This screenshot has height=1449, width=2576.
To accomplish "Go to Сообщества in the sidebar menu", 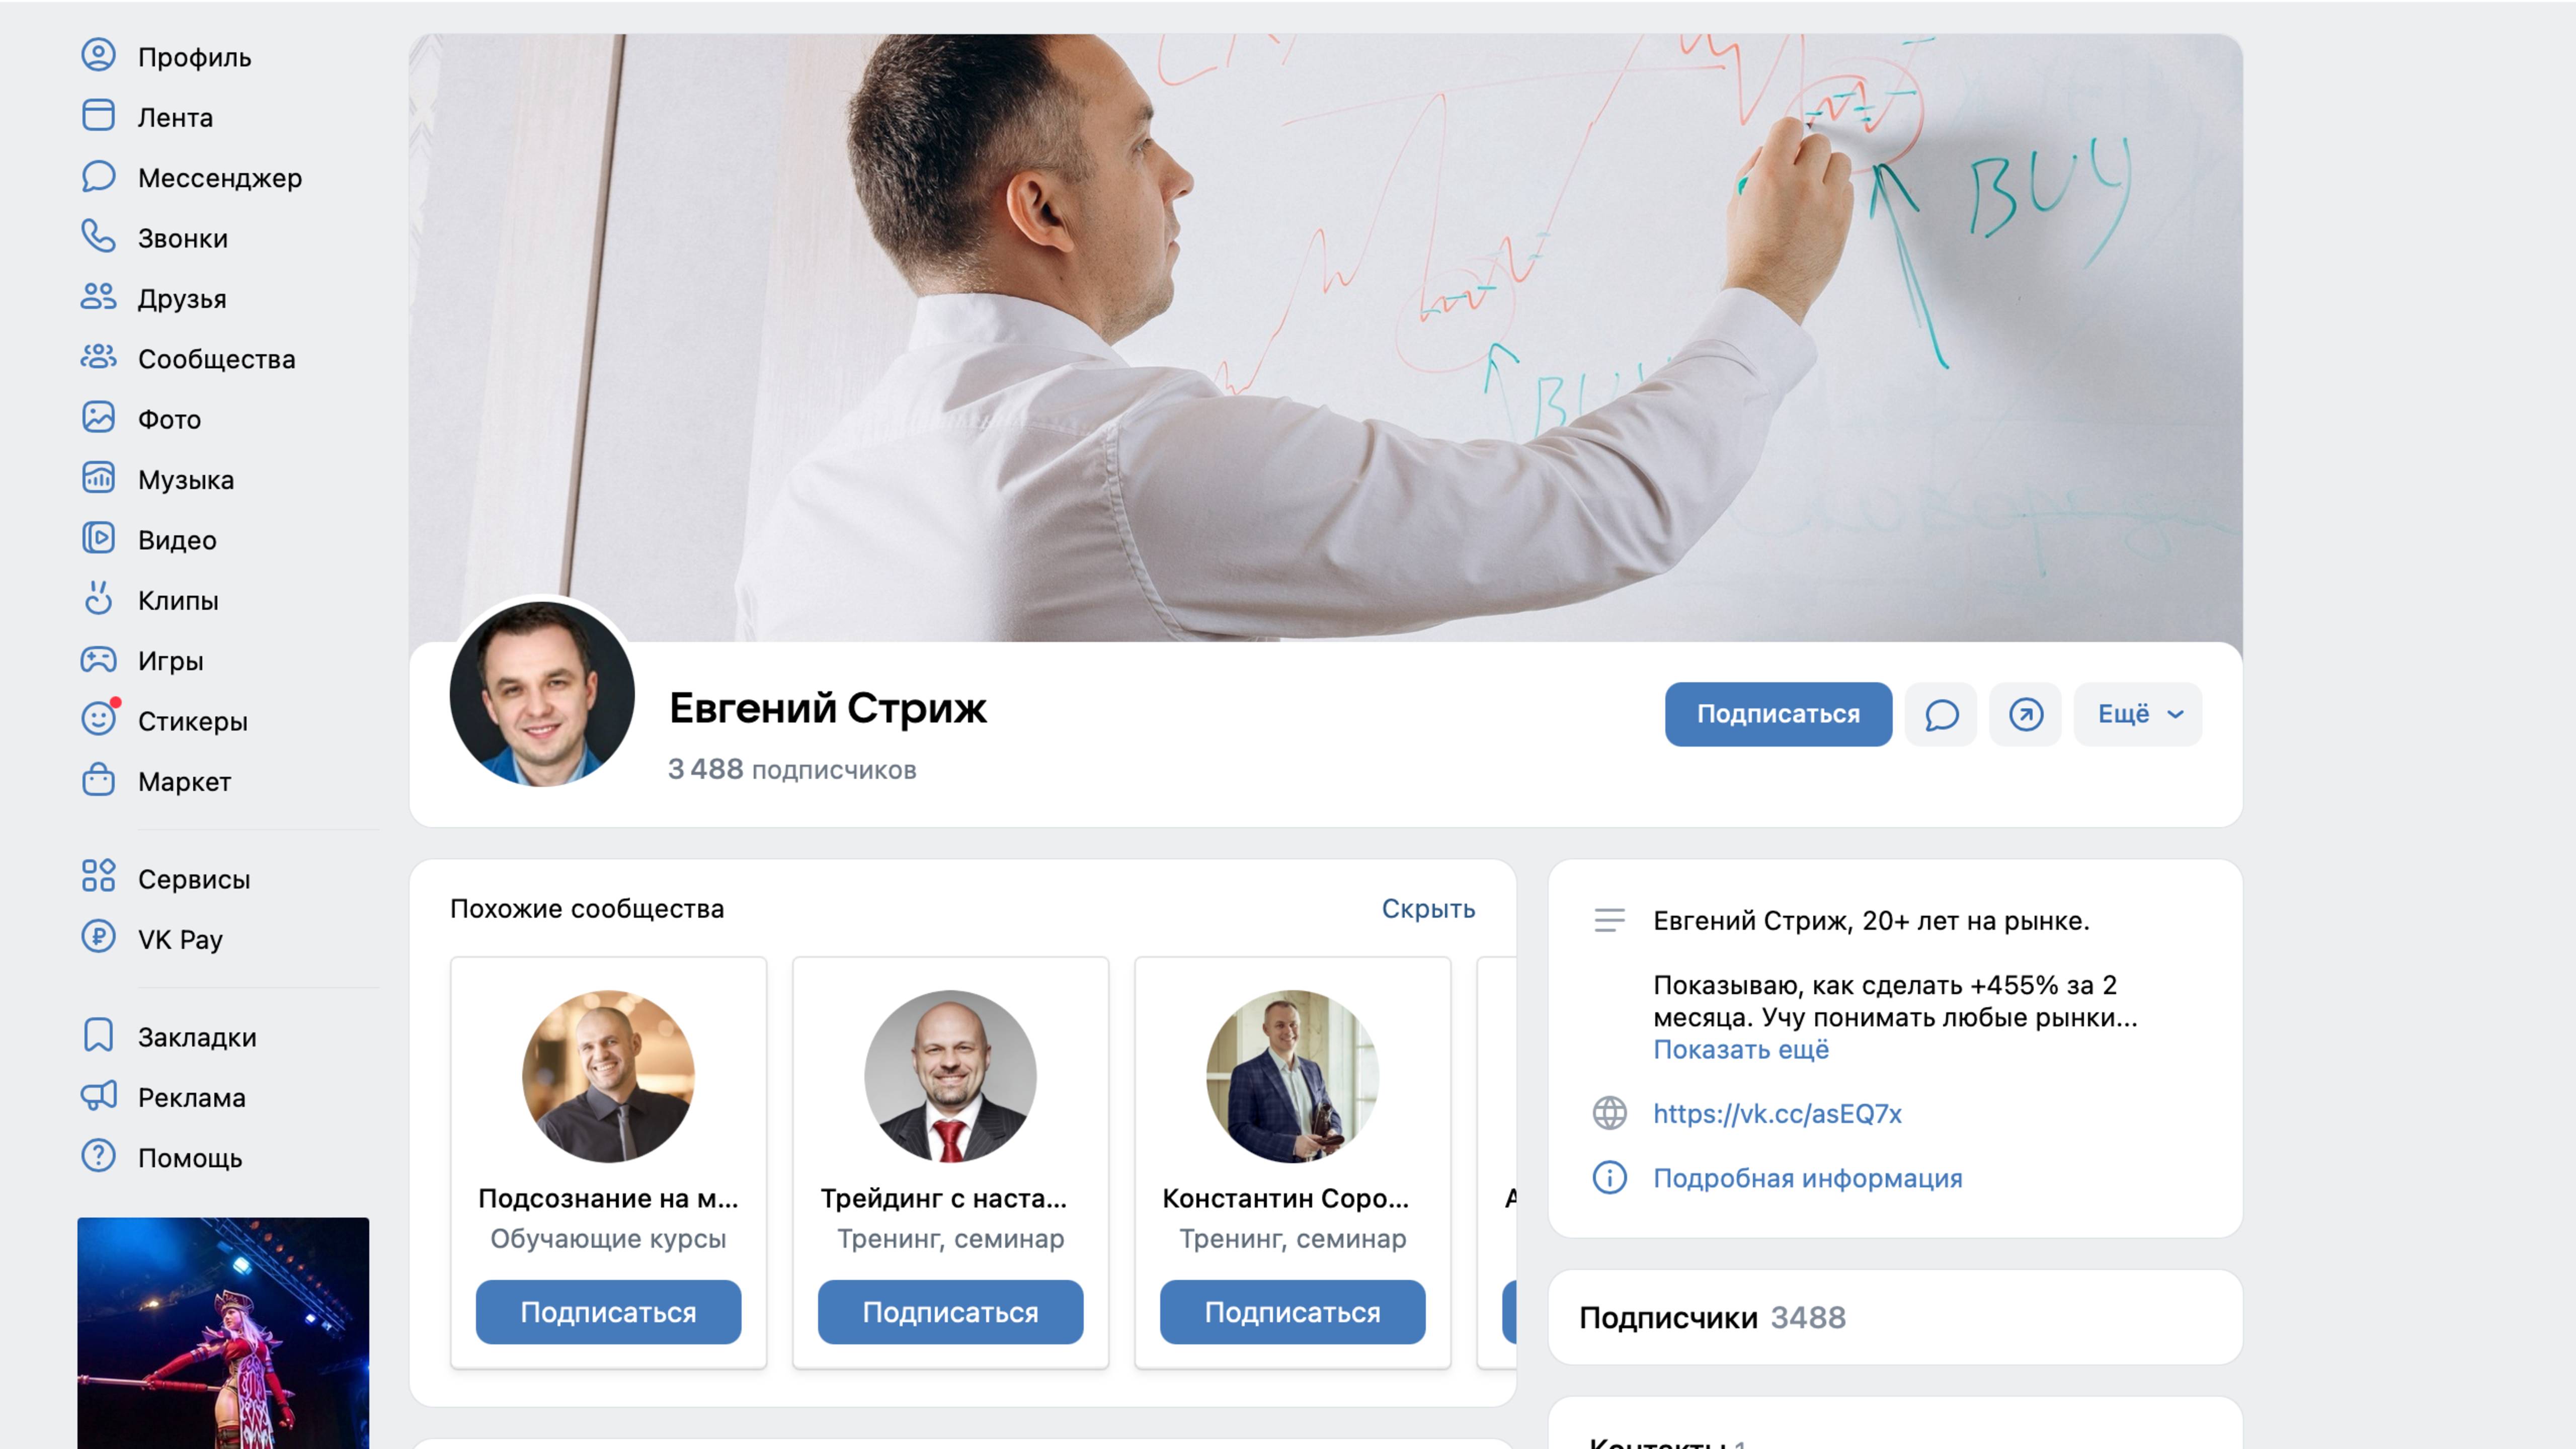I will pos(217,359).
